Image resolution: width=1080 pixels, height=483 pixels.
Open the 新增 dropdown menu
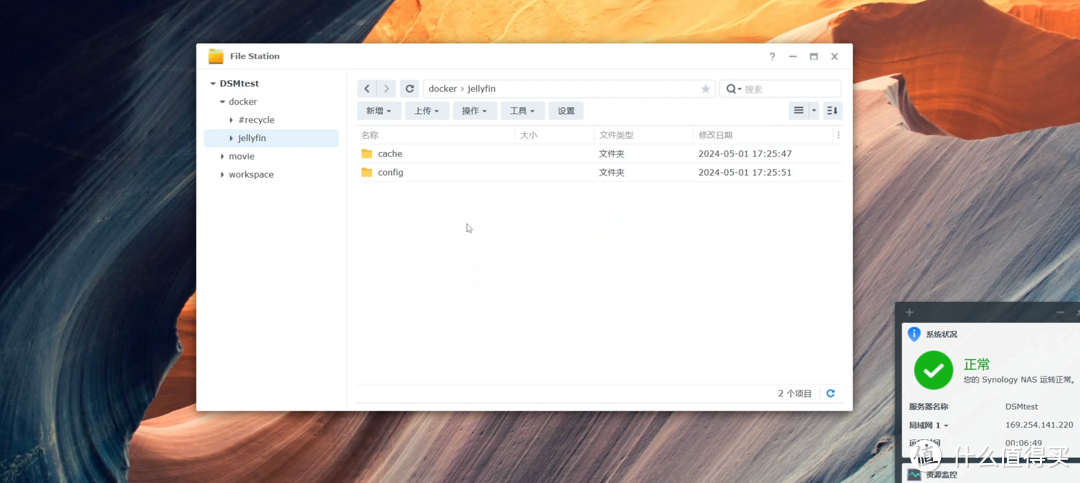coord(379,111)
